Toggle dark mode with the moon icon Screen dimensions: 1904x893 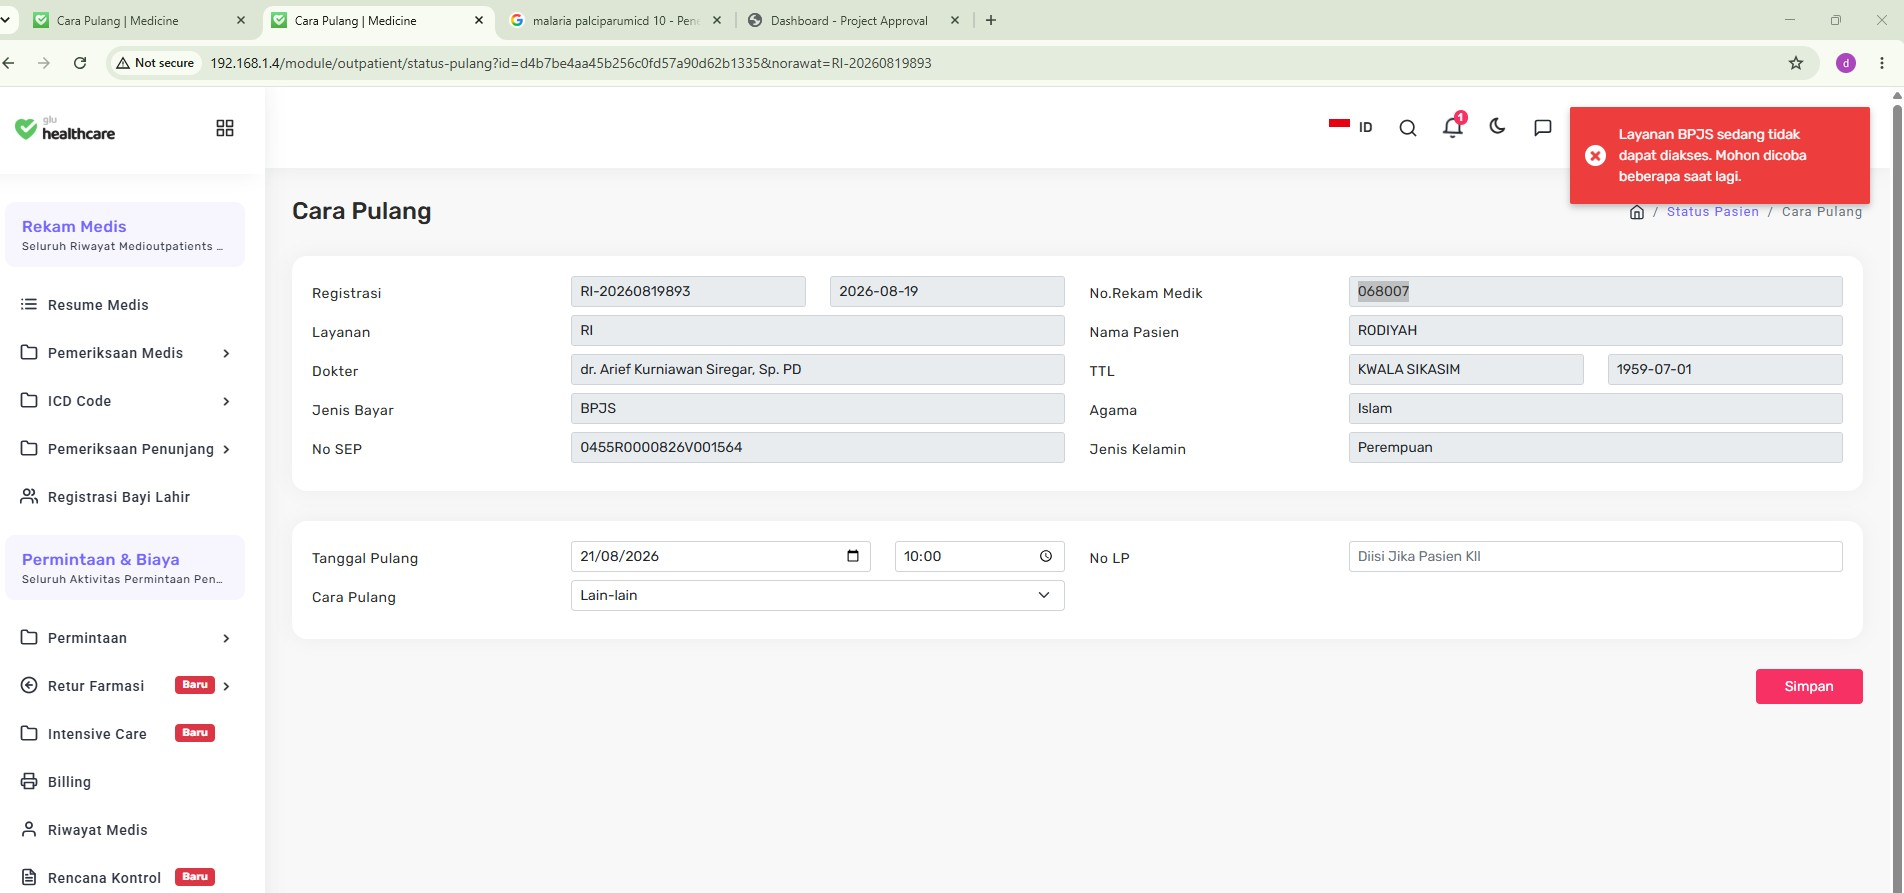(1497, 126)
